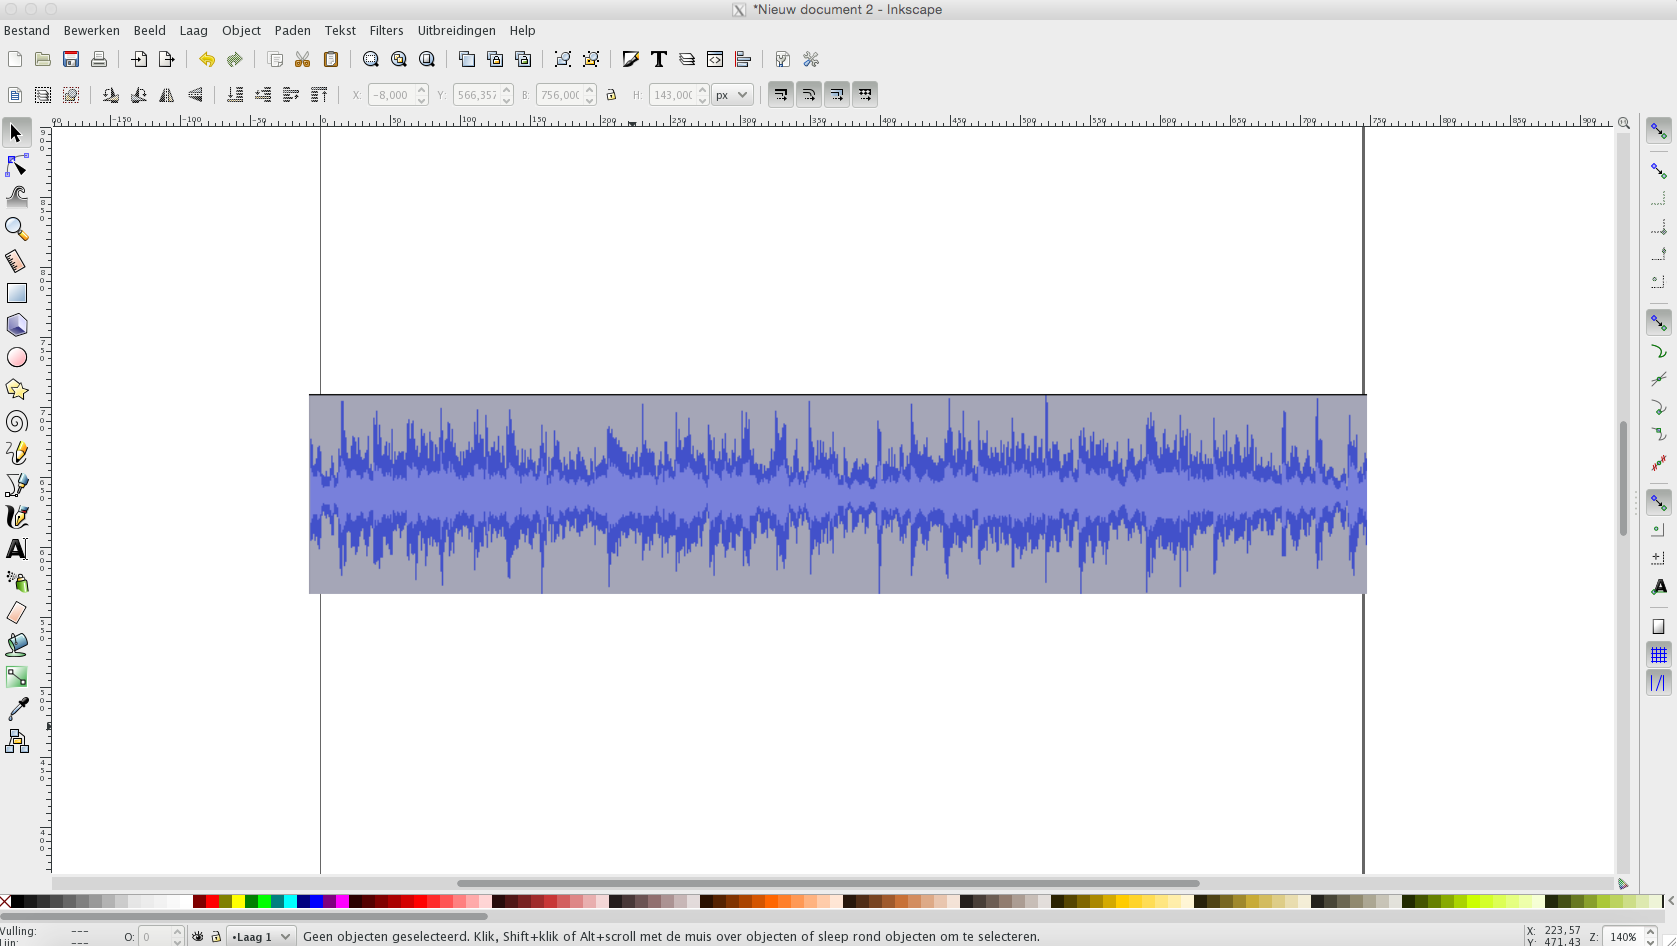The height and width of the screenshot is (946, 1677).
Task: Select the Gradient tool
Action: (16, 677)
